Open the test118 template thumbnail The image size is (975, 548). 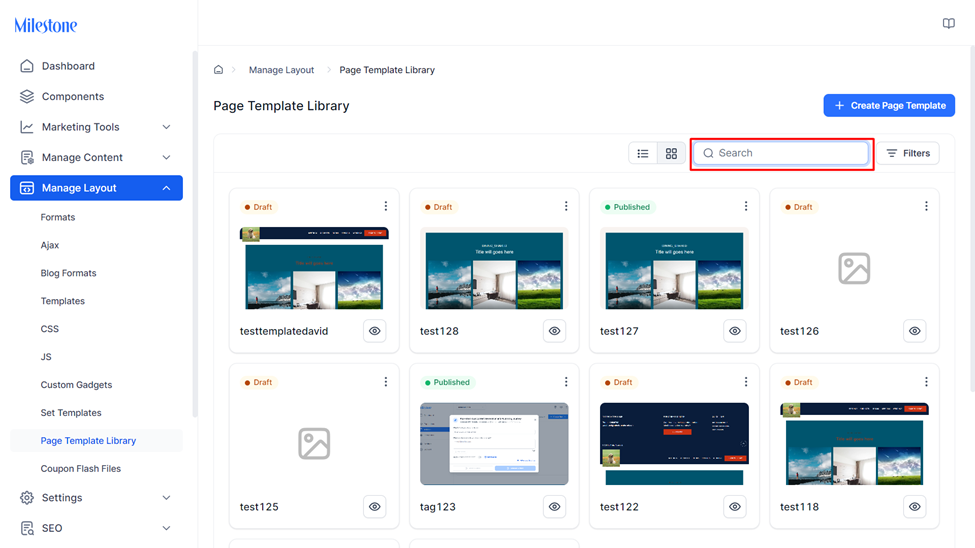click(x=854, y=444)
